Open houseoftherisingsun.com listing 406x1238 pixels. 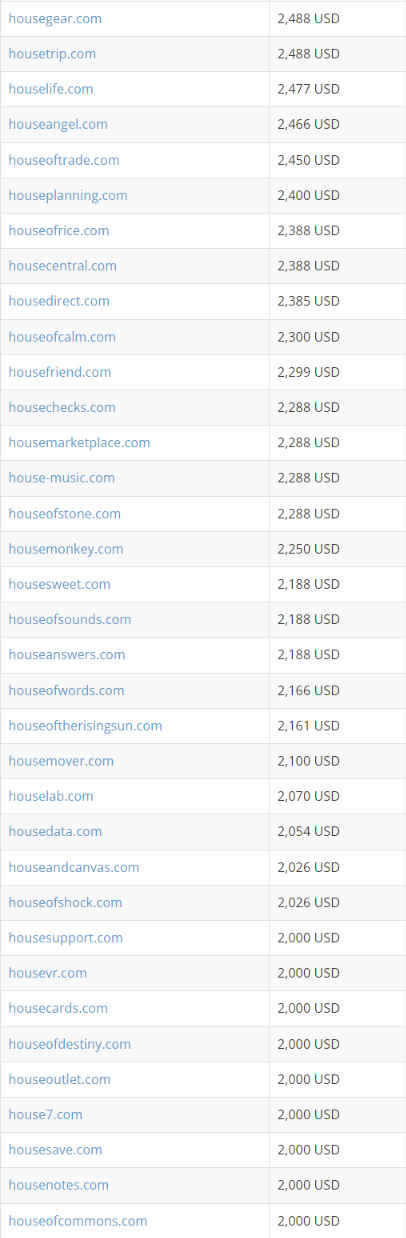85,725
